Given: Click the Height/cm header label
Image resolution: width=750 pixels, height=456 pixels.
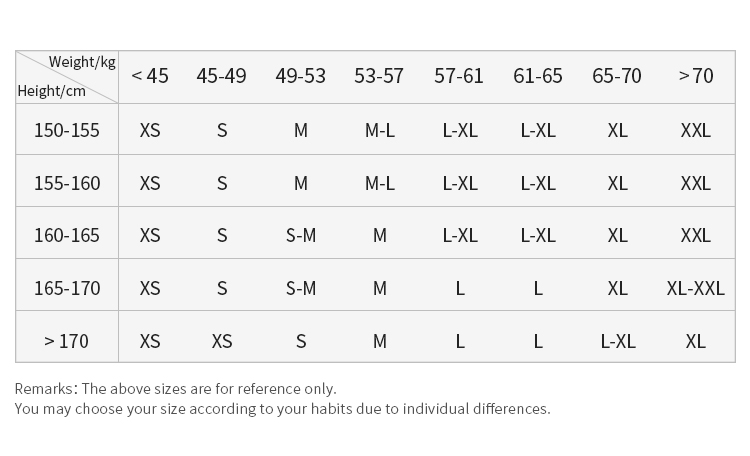Looking at the screenshot, I should [x=52, y=91].
